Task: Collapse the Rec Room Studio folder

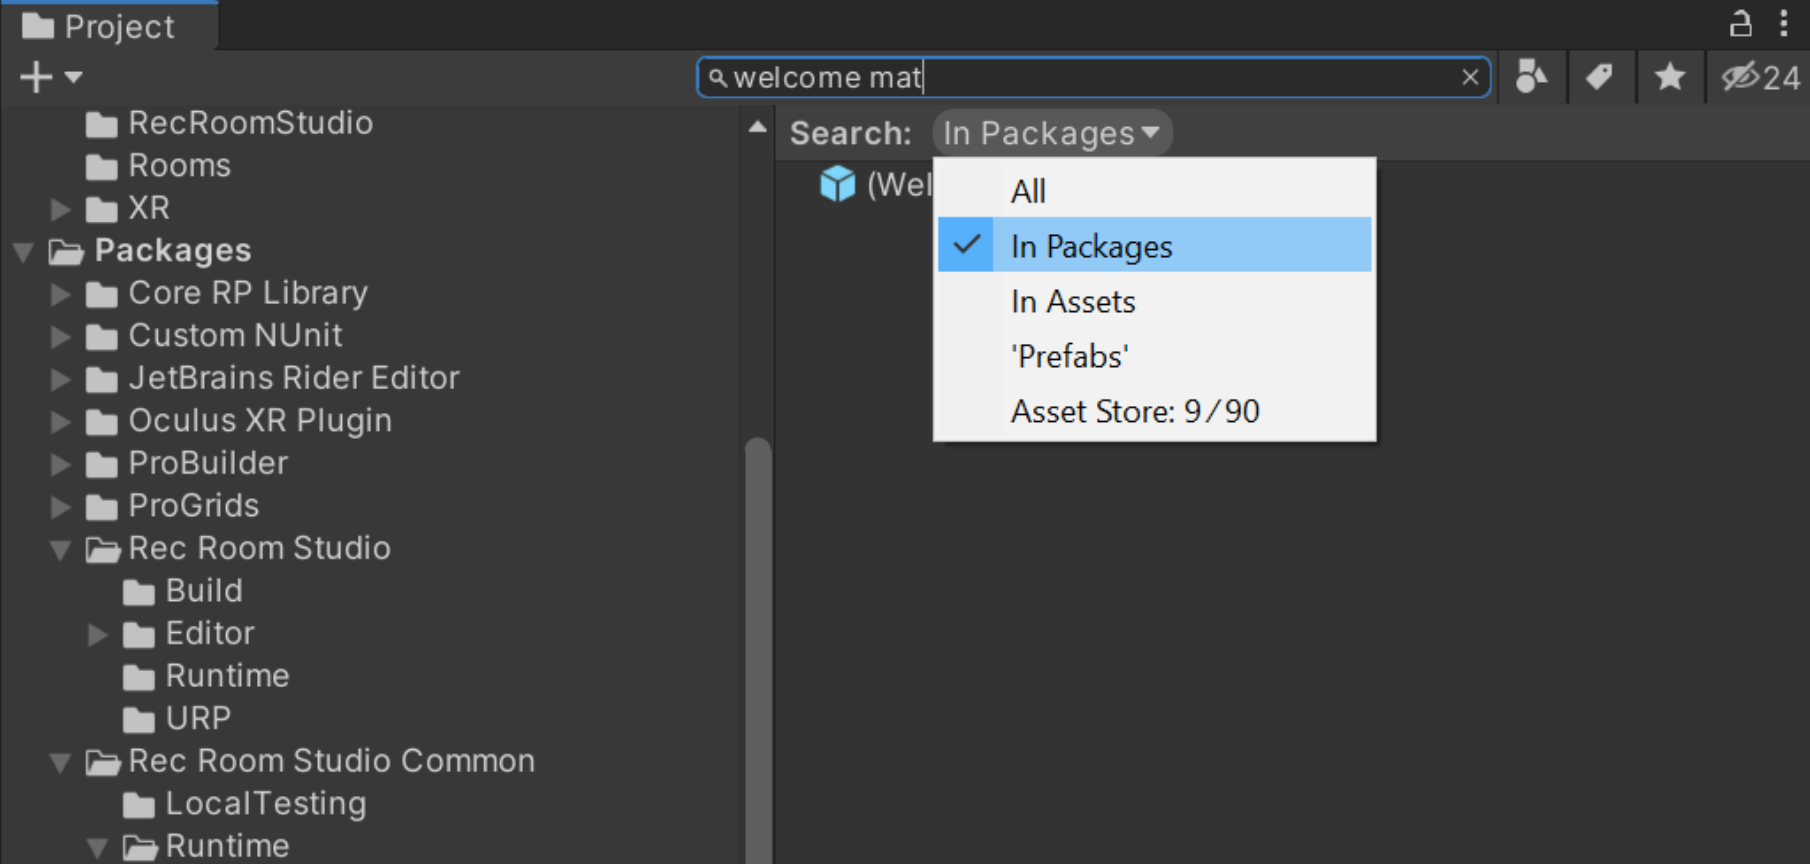Action: point(60,549)
